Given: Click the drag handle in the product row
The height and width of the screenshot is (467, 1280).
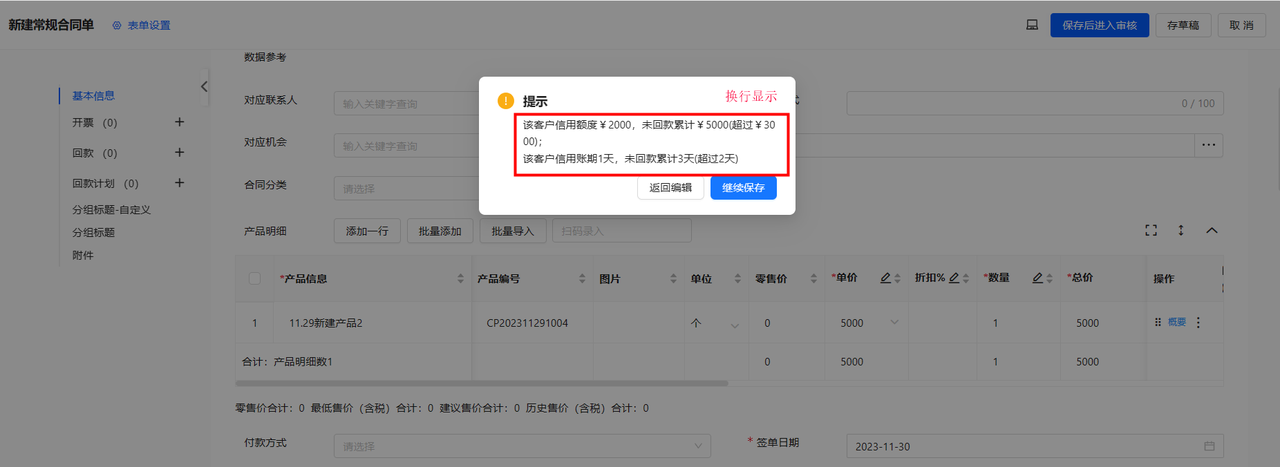Looking at the screenshot, I should click(x=1159, y=322).
